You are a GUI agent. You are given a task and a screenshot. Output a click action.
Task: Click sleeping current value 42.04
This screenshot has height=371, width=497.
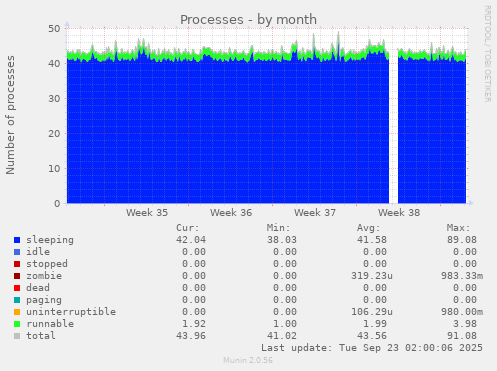[x=191, y=240]
